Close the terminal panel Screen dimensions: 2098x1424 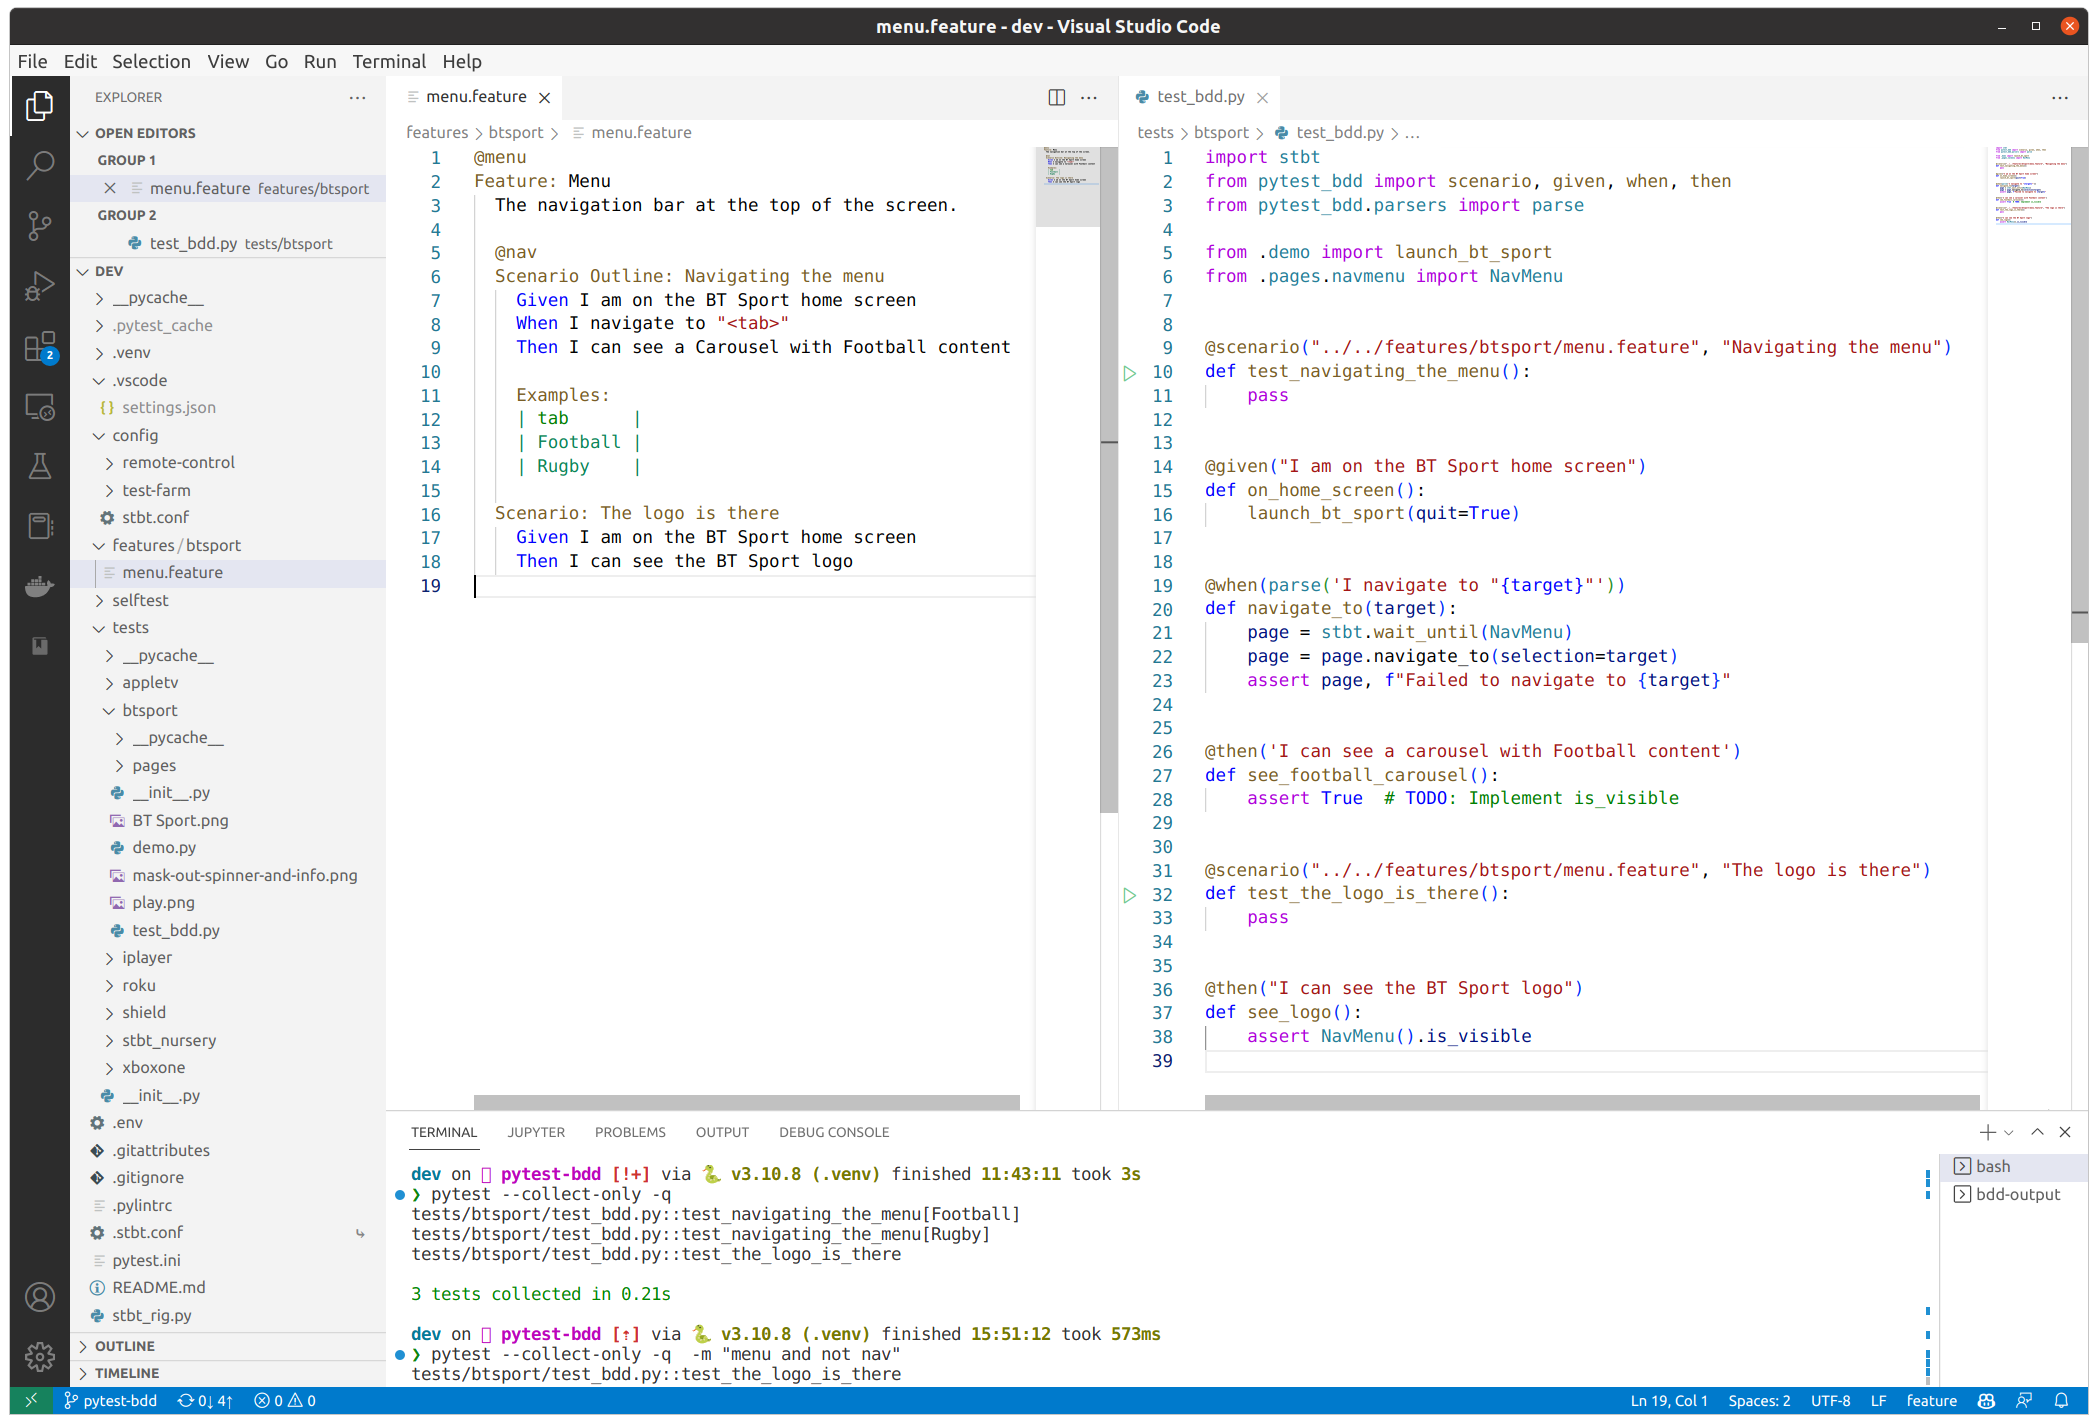pos(2065,1132)
